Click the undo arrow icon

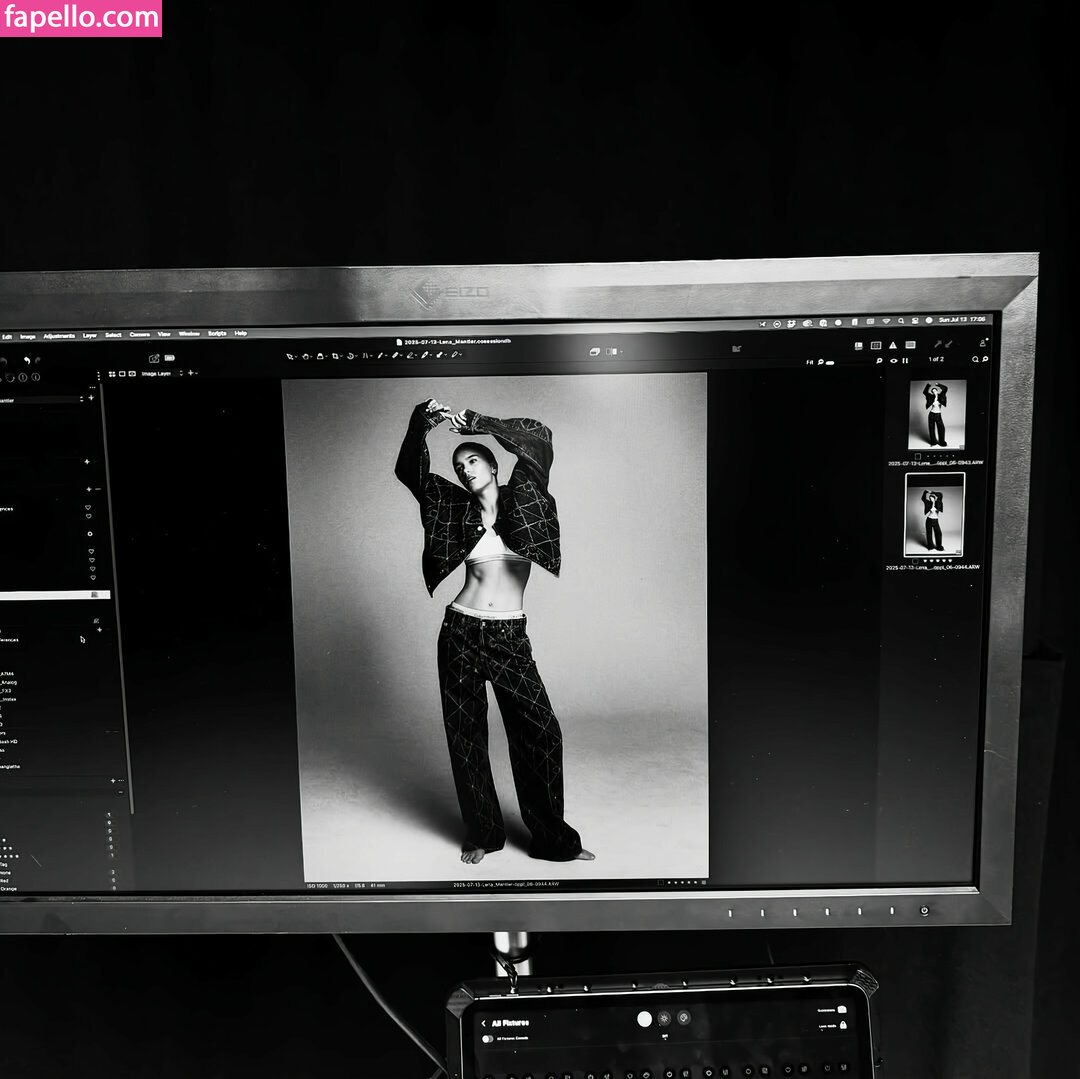coord(25,360)
